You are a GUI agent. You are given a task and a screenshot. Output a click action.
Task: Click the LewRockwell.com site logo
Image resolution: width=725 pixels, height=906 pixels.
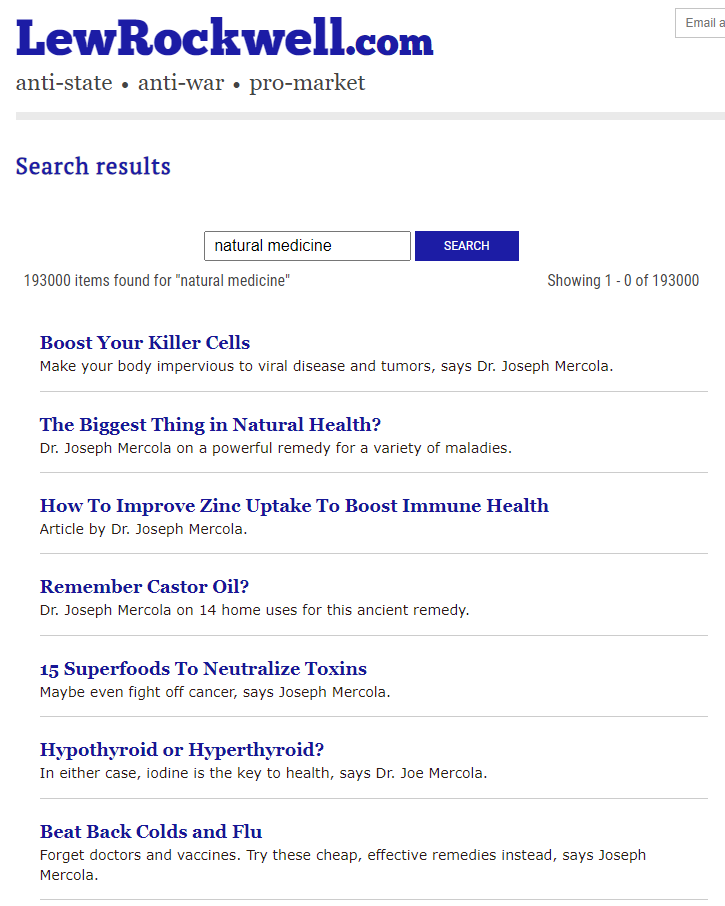(224, 38)
